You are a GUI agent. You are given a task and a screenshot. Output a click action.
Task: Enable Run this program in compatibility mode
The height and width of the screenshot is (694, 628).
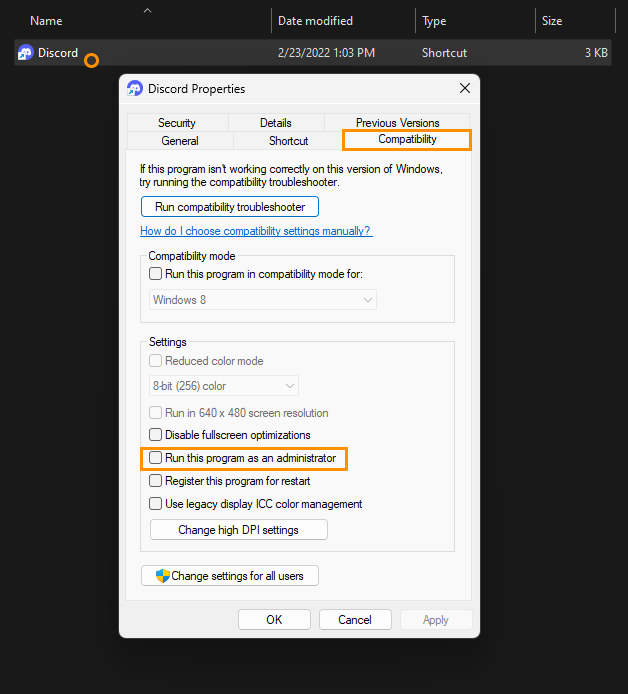click(155, 274)
